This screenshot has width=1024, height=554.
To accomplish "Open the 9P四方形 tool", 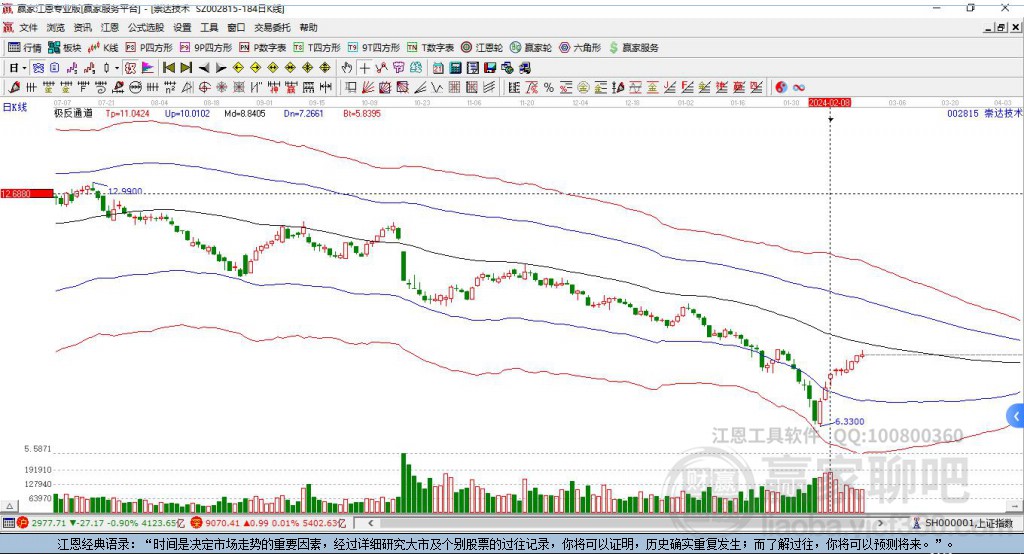I will 205,48.
